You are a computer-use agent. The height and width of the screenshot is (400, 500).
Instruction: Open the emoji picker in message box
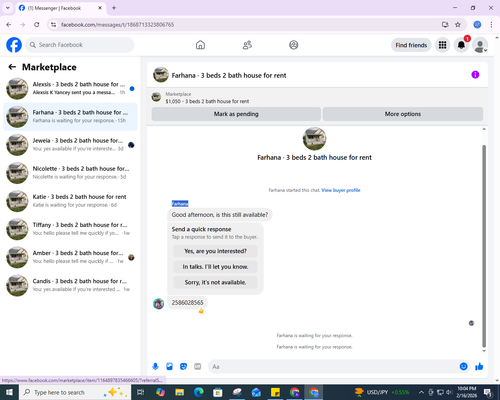click(x=463, y=367)
